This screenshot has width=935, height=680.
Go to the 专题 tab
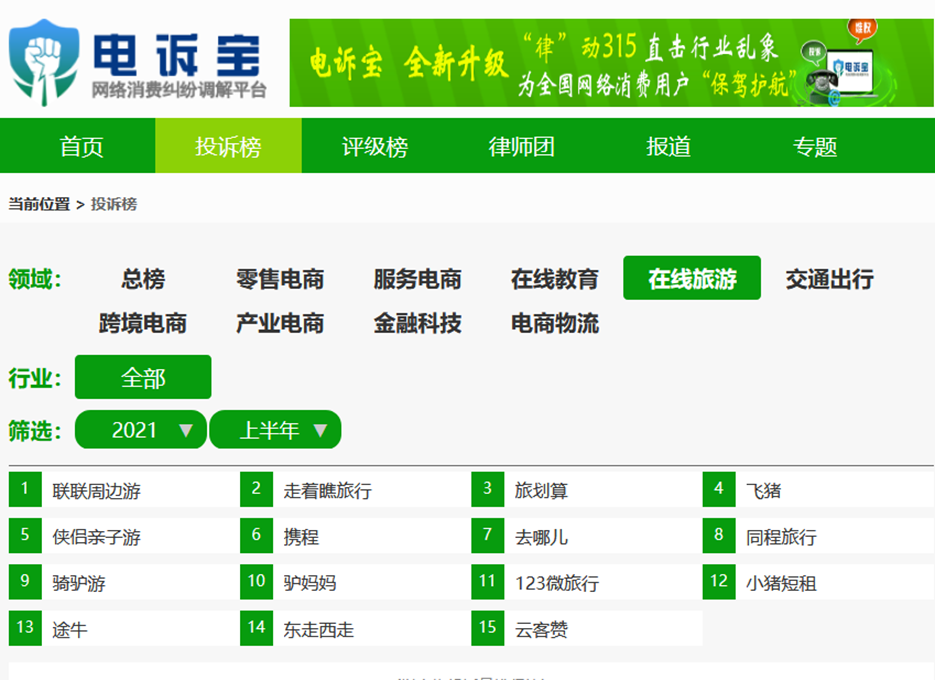pos(815,146)
